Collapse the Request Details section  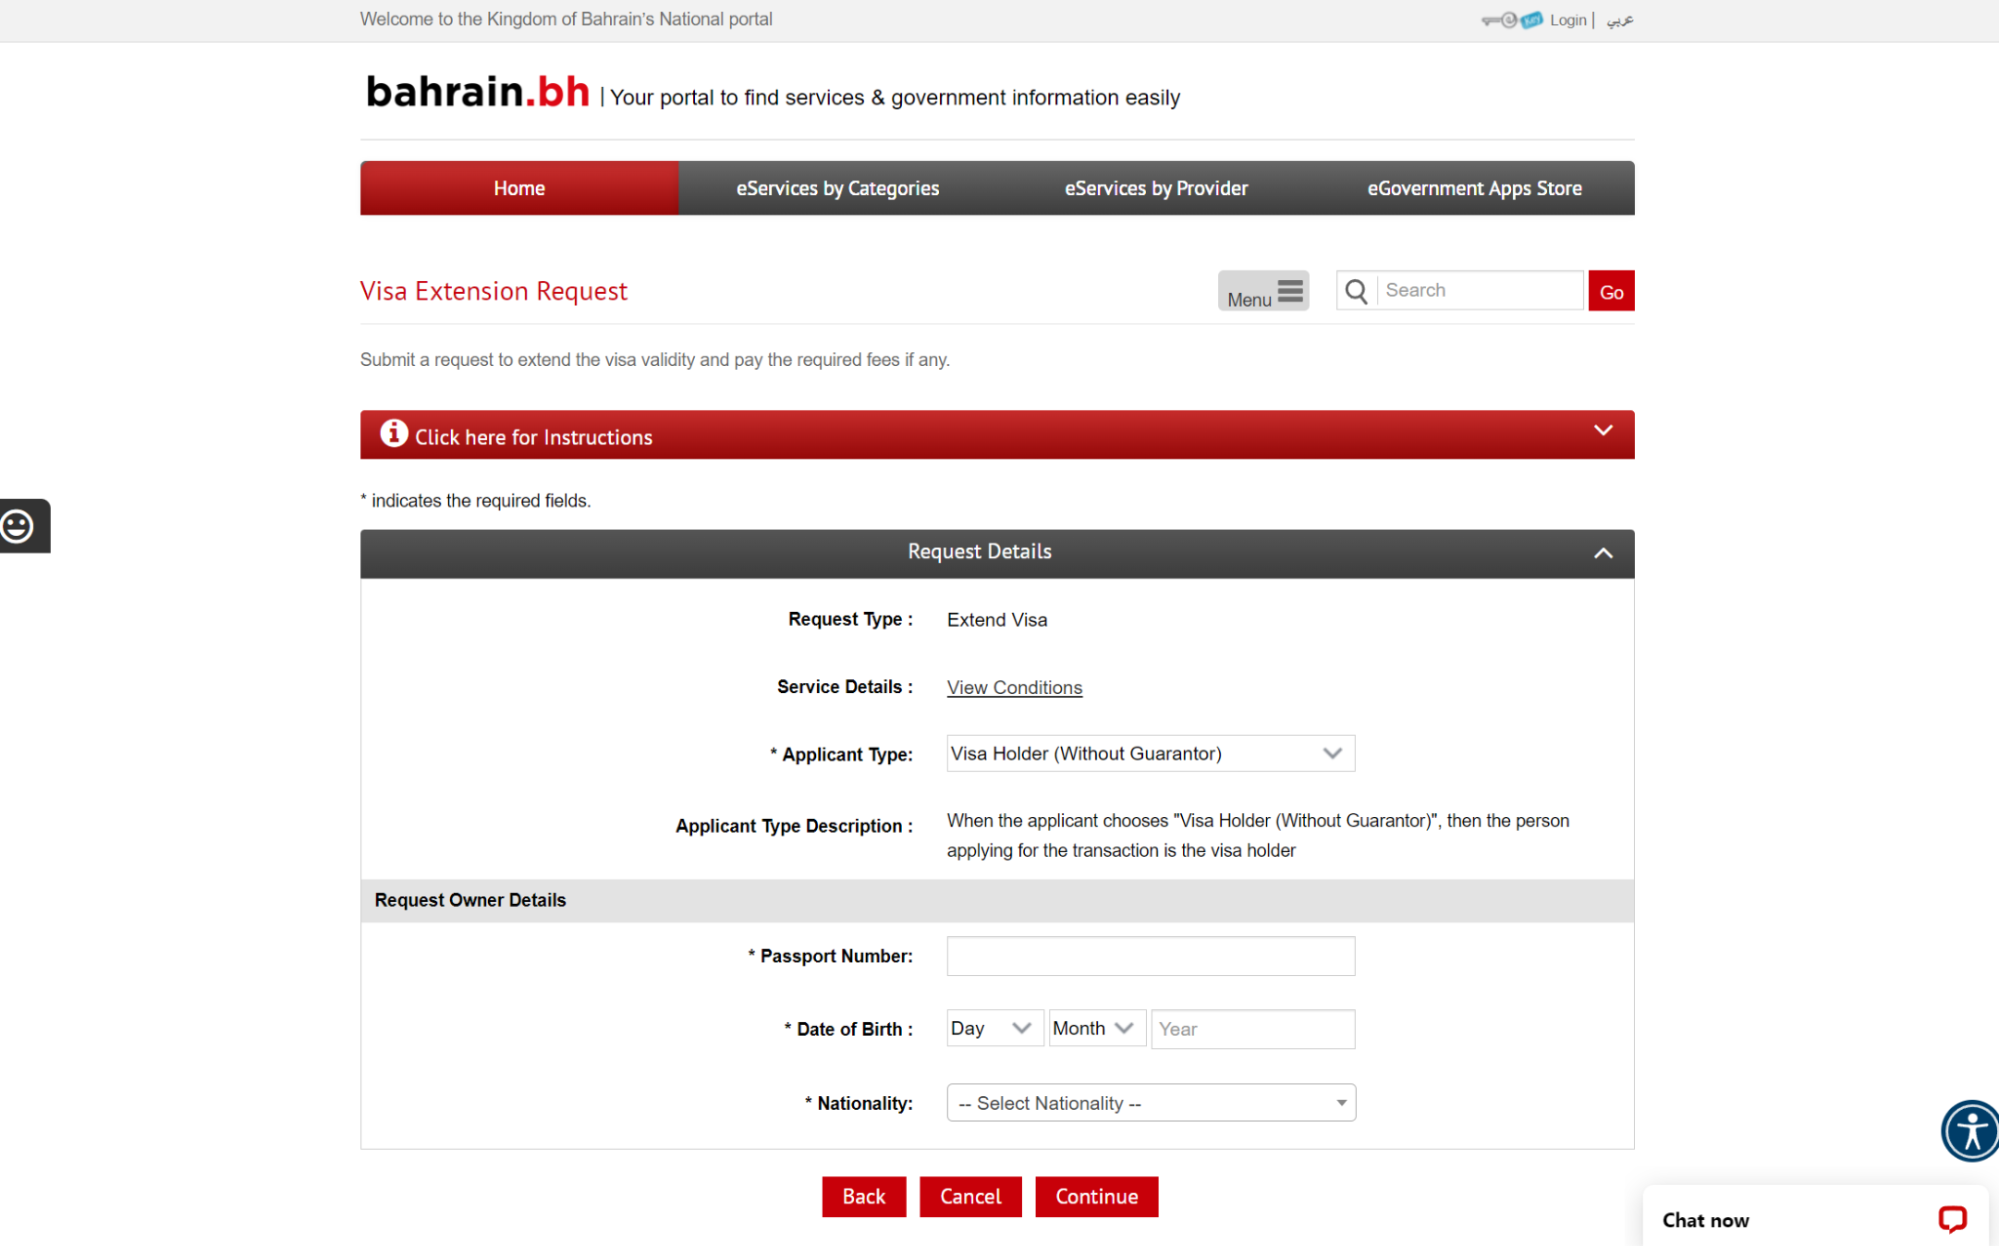point(1603,553)
